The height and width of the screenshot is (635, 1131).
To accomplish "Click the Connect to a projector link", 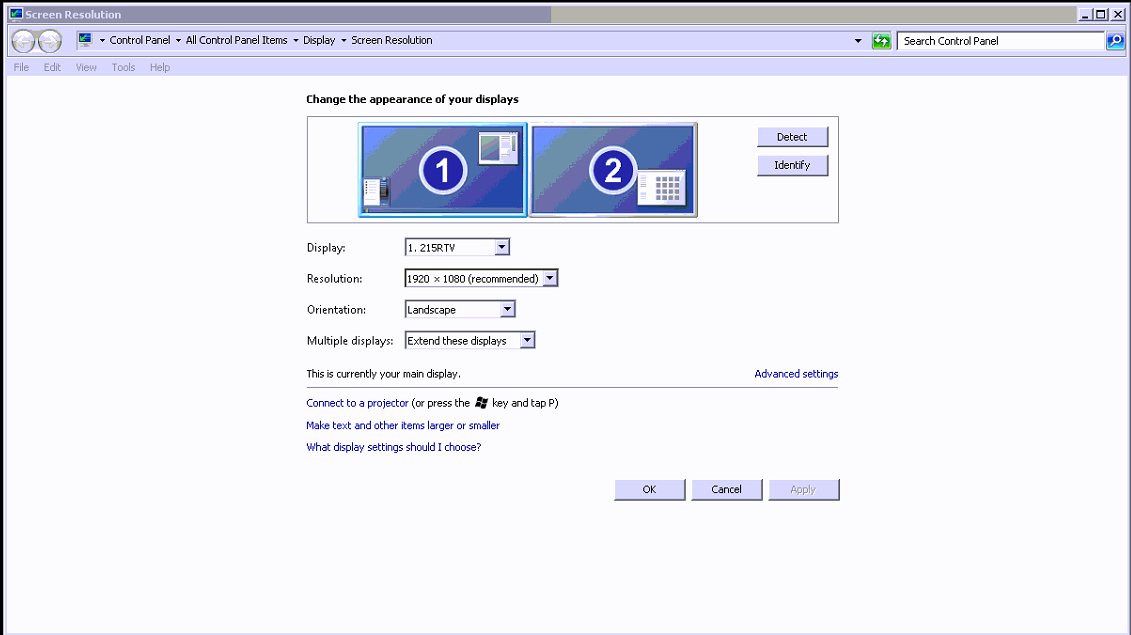I will pyautogui.click(x=357, y=403).
